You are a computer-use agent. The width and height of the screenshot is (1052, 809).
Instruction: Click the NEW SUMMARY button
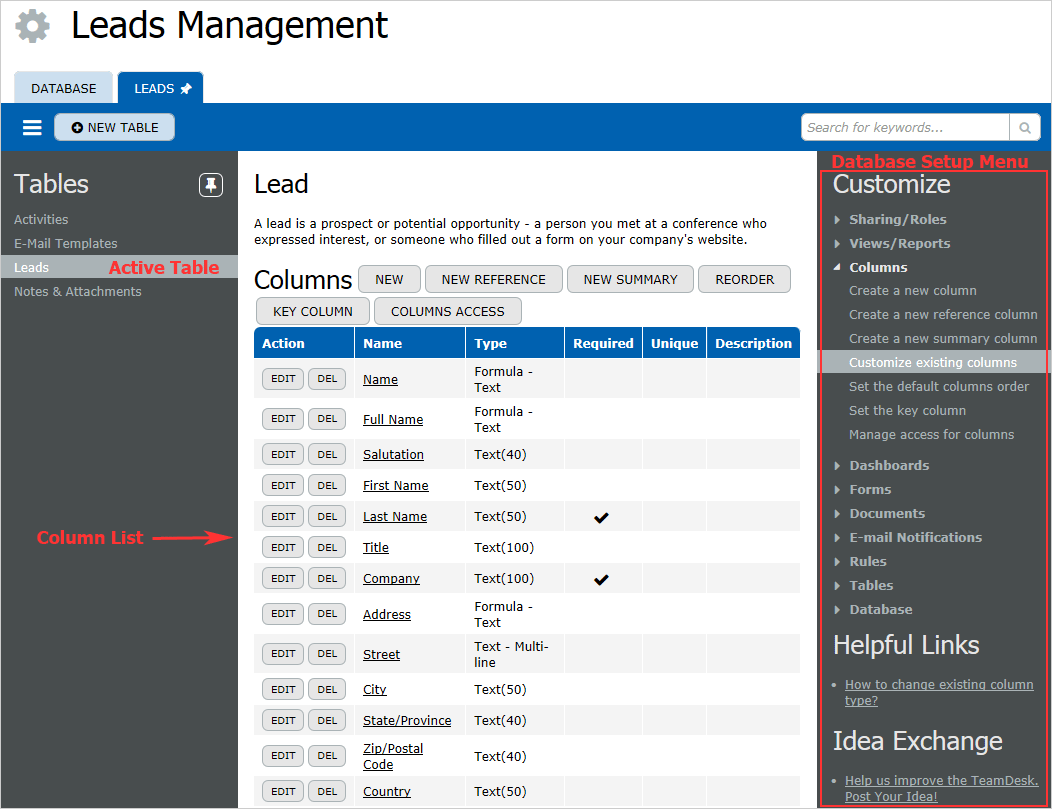coord(631,280)
